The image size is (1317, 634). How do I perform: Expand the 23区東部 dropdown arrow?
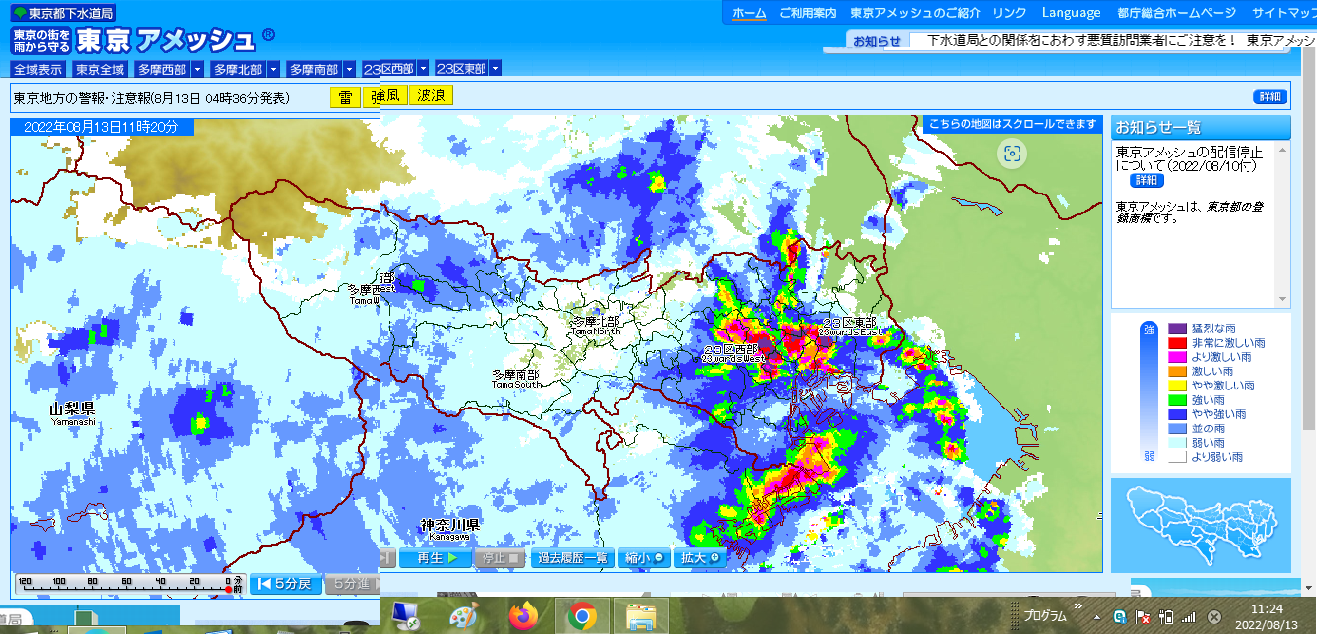pos(496,69)
